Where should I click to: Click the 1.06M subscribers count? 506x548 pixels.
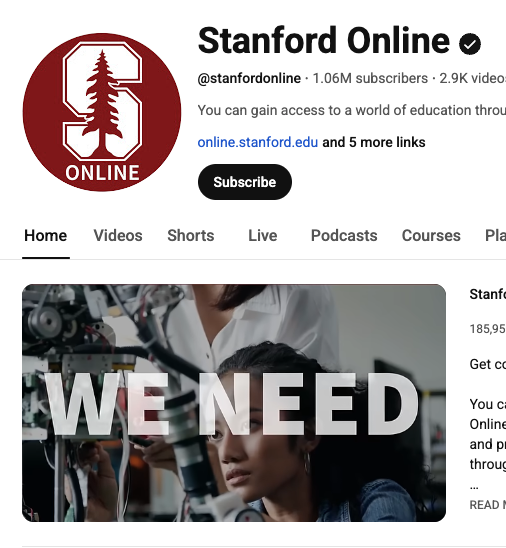point(370,78)
